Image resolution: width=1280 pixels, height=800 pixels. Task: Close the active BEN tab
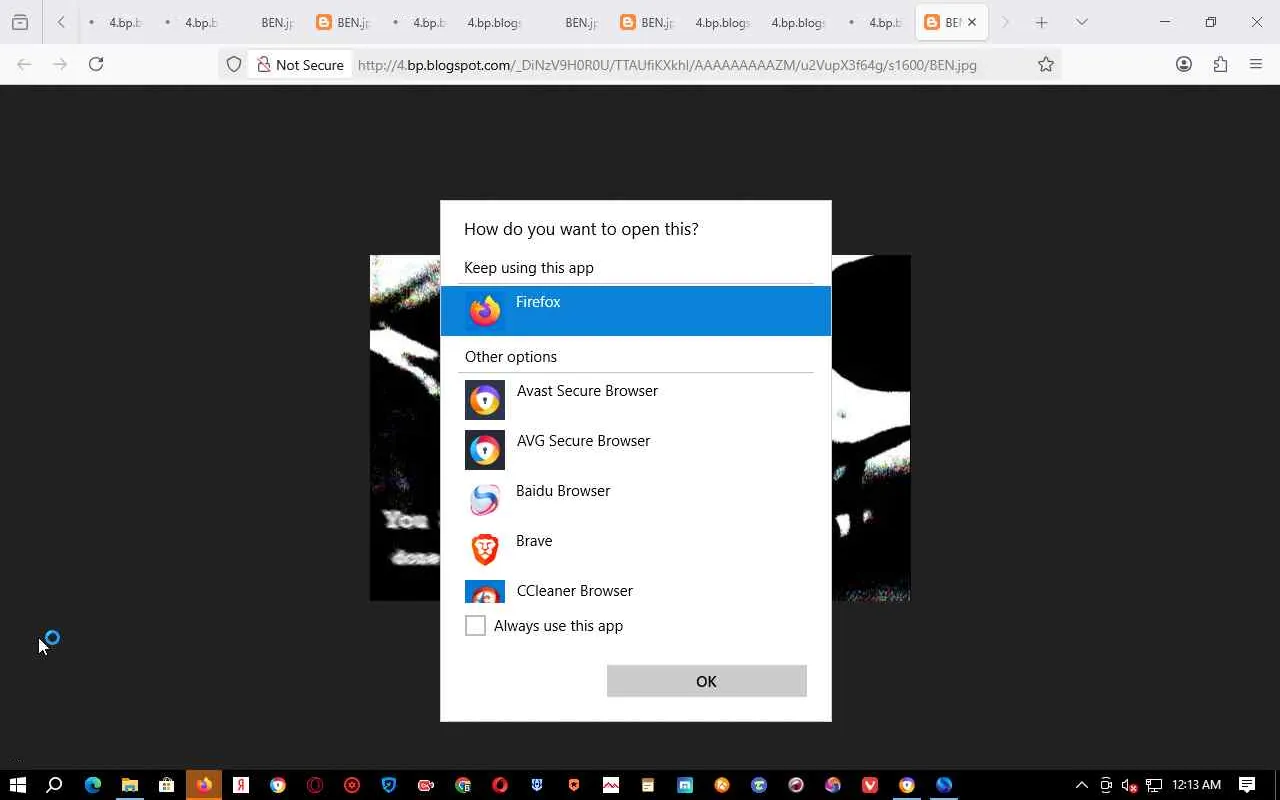pyautogui.click(x=972, y=22)
